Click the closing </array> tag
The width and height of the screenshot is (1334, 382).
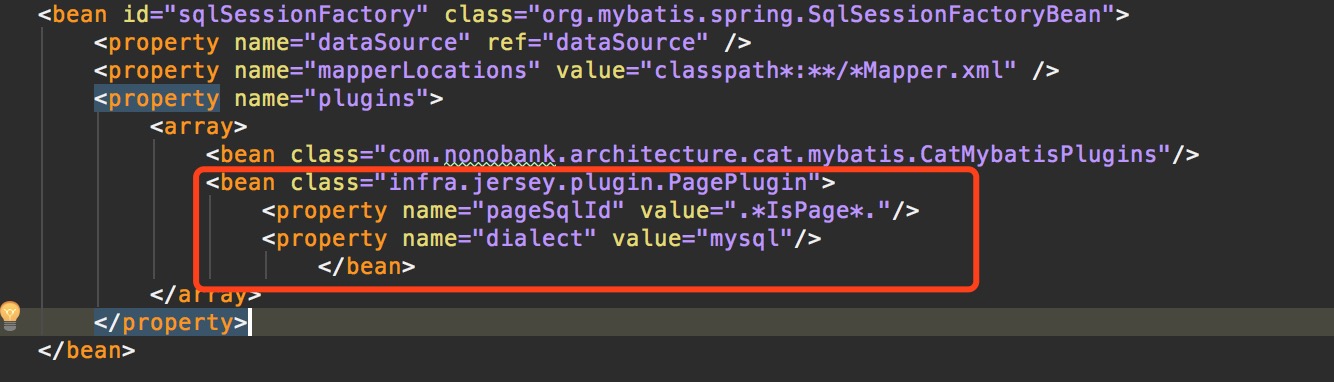205,295
